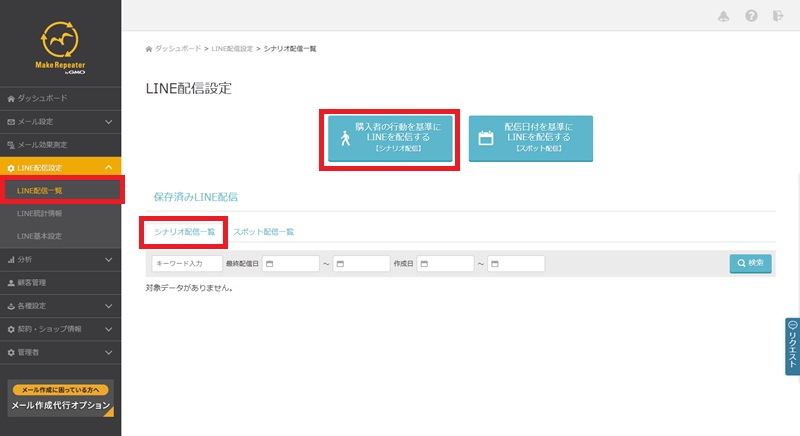Expand the 管理者 sidebar menu
Viewport: 800px width, 436px height.
pos(61,352)
